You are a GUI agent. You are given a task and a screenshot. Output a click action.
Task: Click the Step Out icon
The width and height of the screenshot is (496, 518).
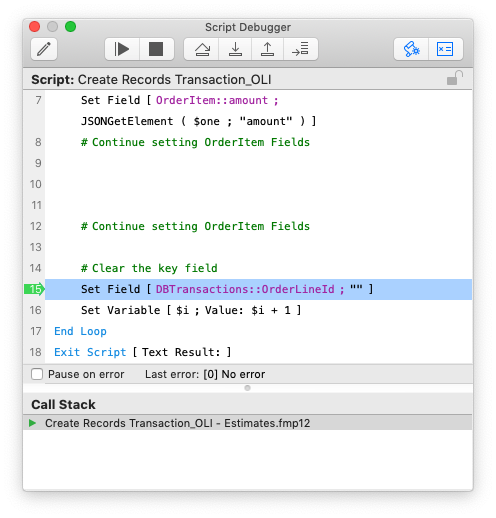coord(267,49)
